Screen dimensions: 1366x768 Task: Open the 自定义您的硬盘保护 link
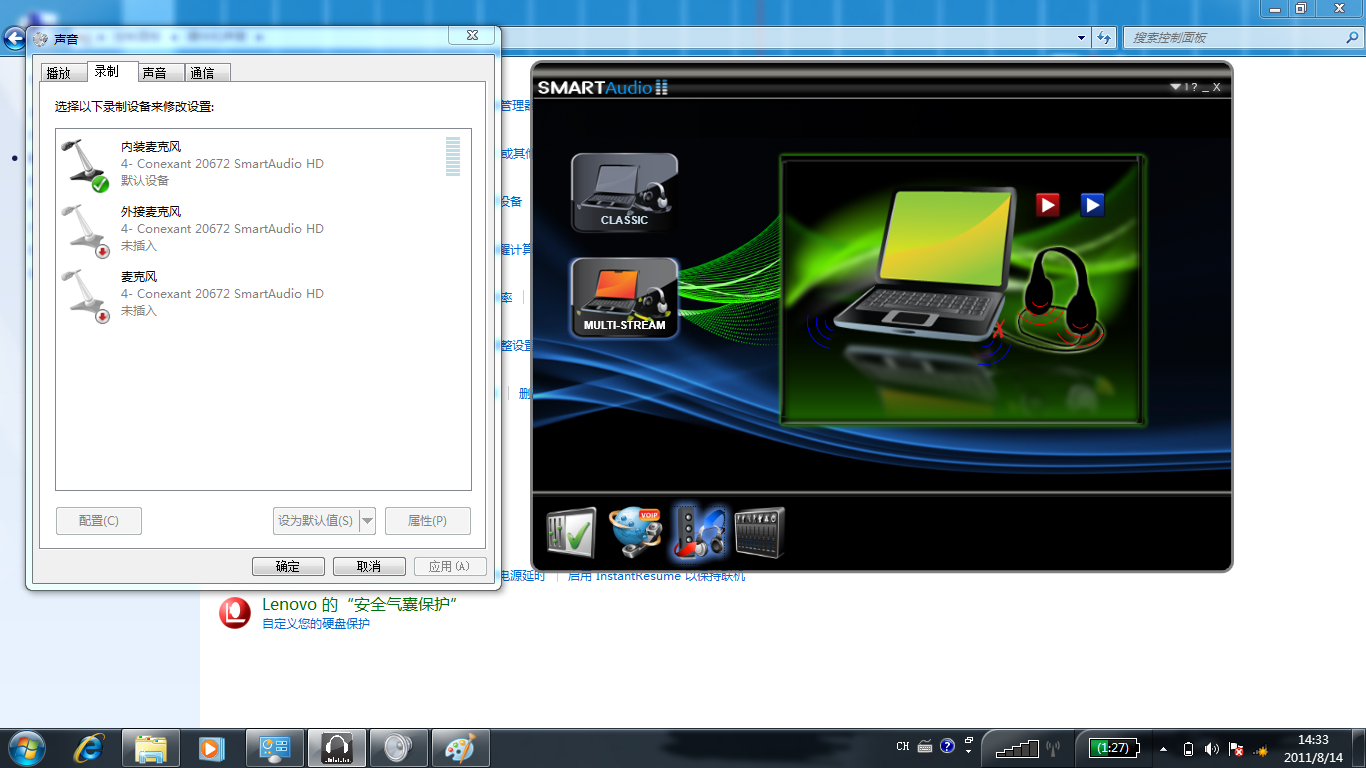click(316, 624)
